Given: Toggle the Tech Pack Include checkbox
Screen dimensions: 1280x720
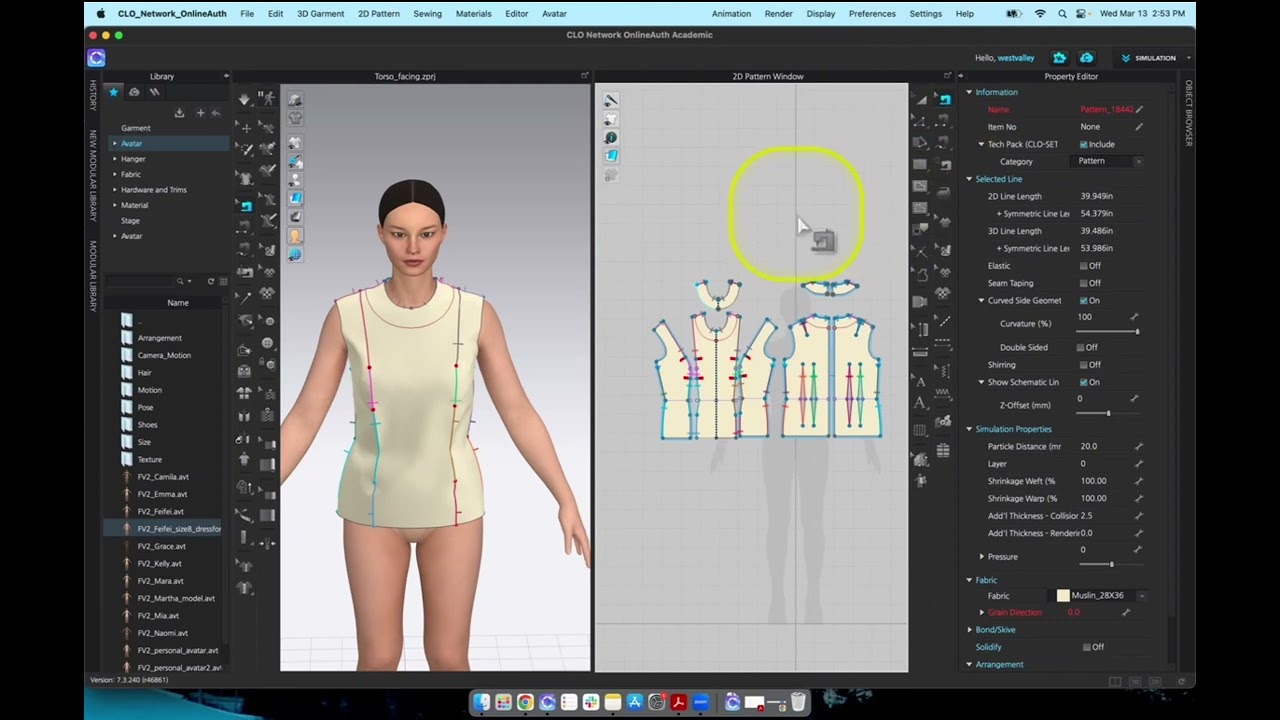Looking at the screenshot, I should (1084, 144).
